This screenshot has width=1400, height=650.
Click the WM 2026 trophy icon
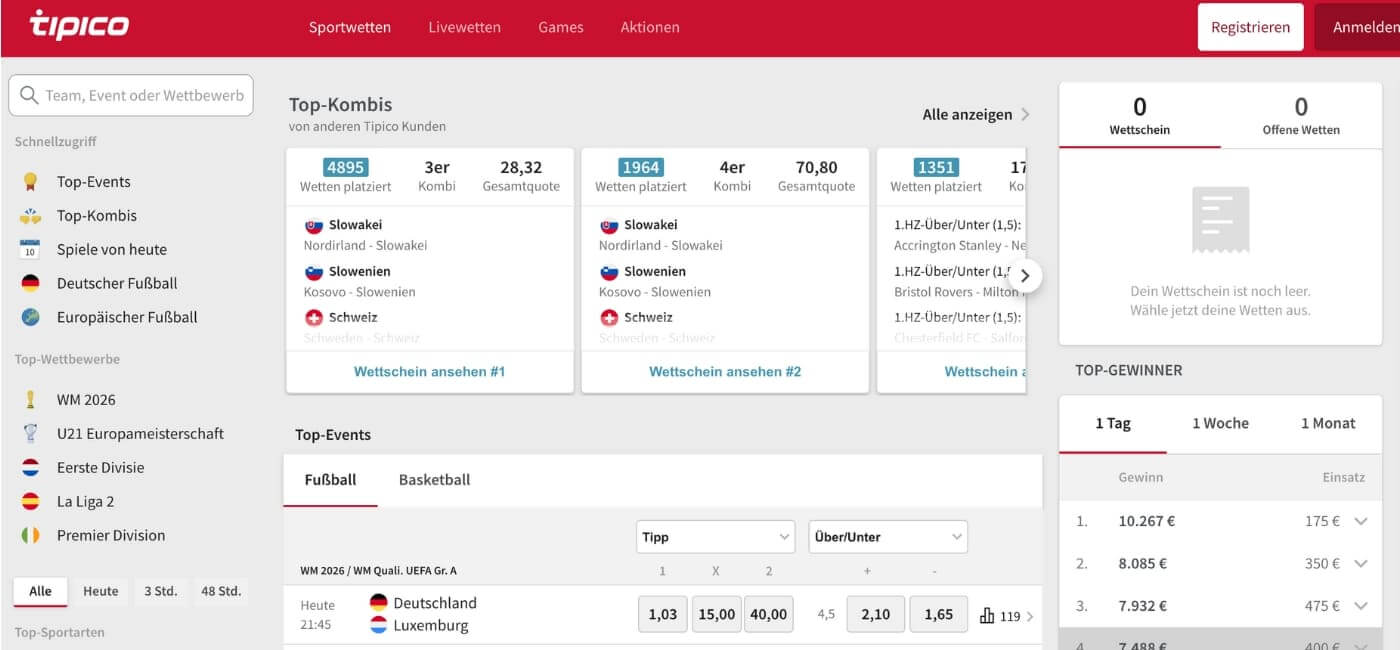[x=30, y=400]
